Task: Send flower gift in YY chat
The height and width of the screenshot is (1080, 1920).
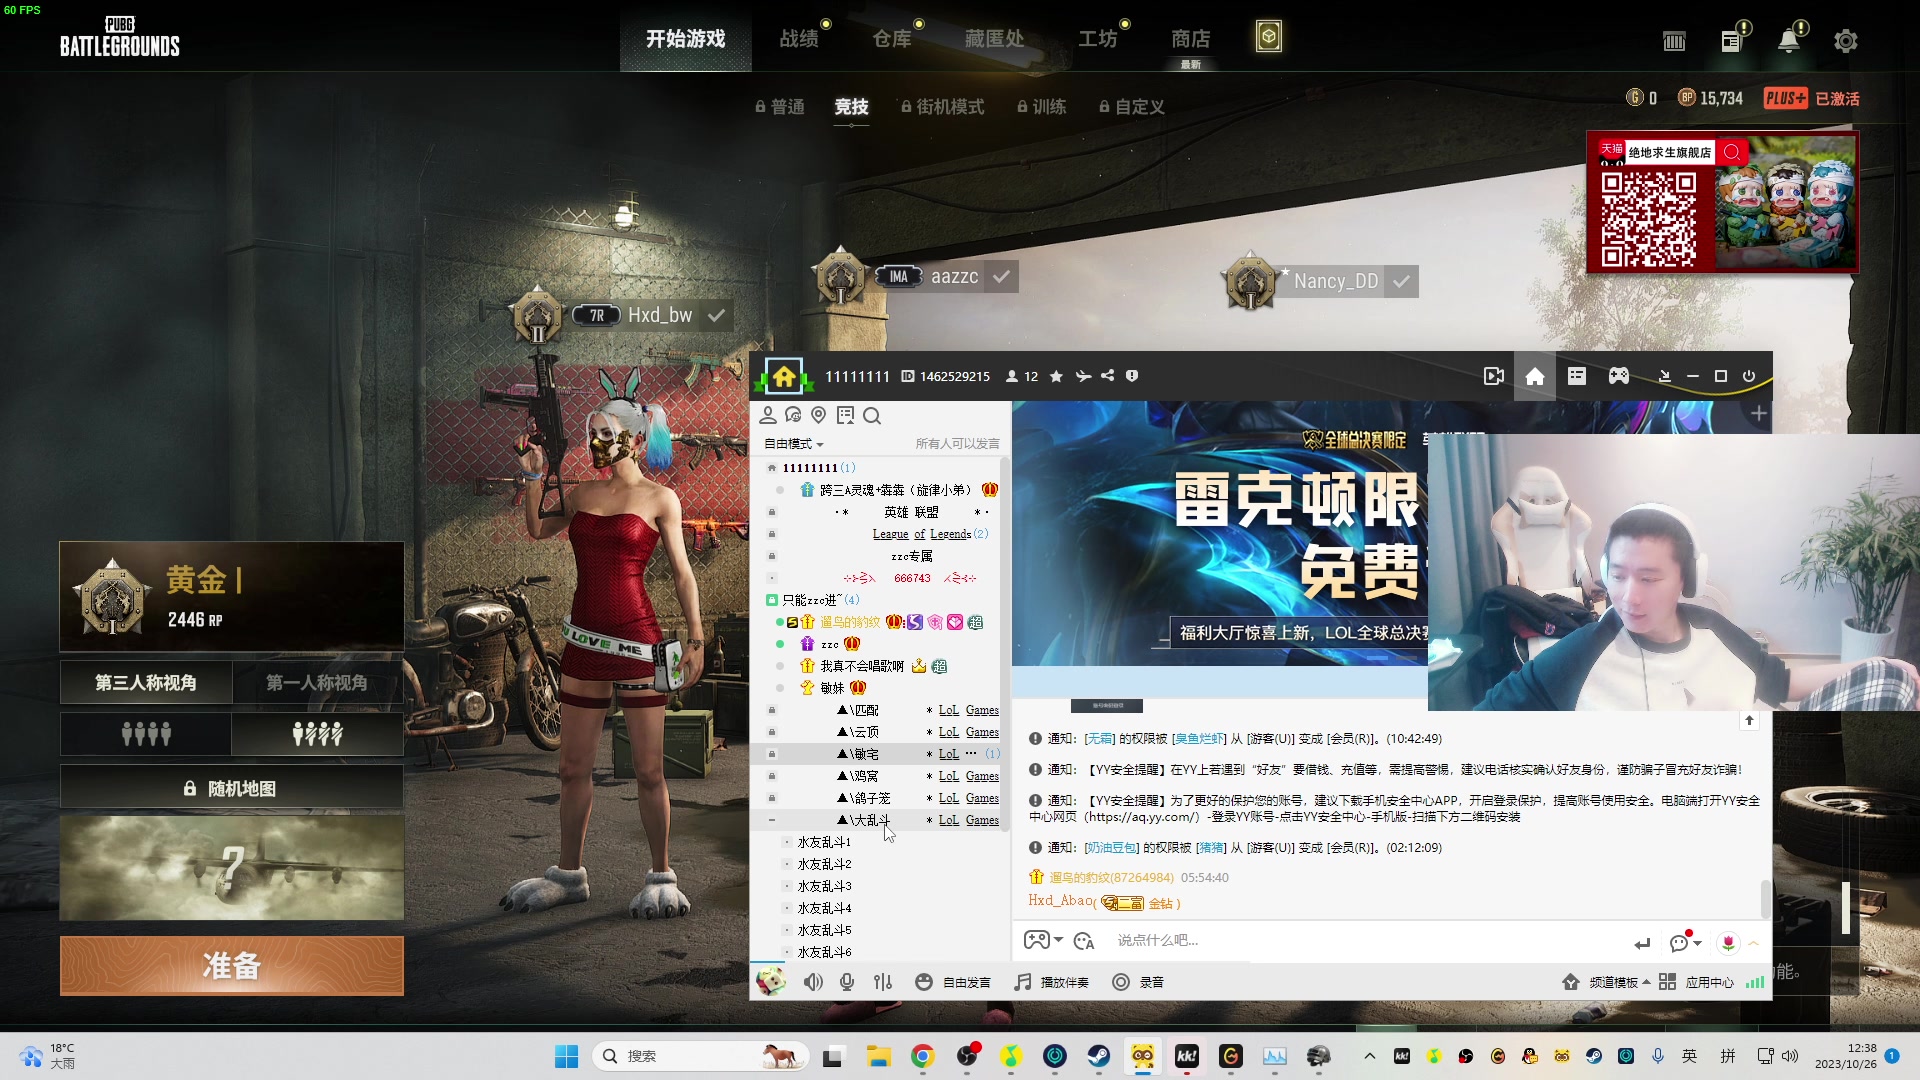Action: (1729, 942)
